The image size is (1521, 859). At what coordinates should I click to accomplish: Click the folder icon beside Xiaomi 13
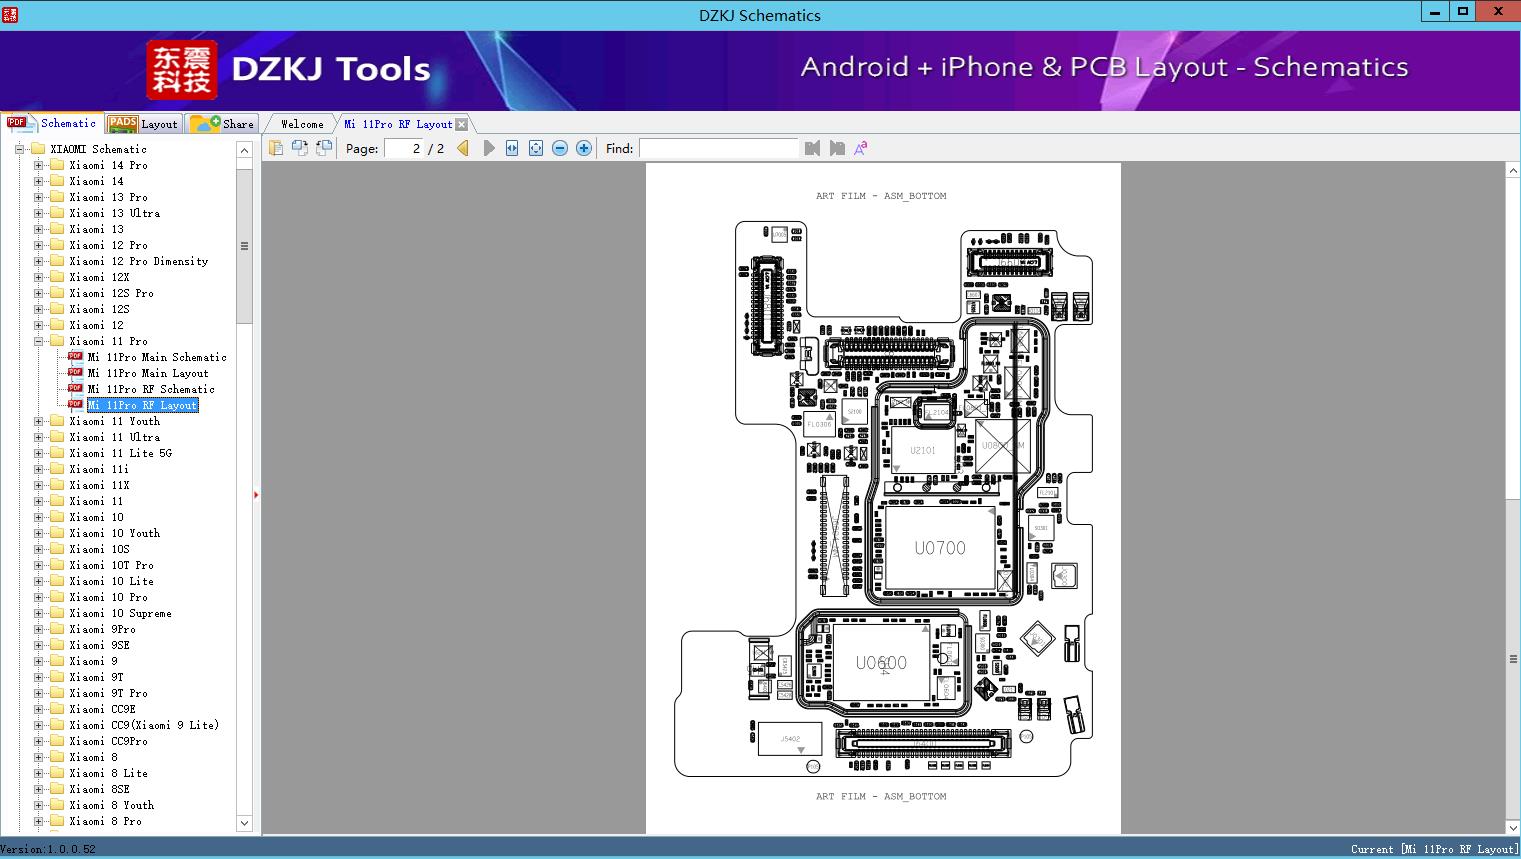tap(57, 229)
